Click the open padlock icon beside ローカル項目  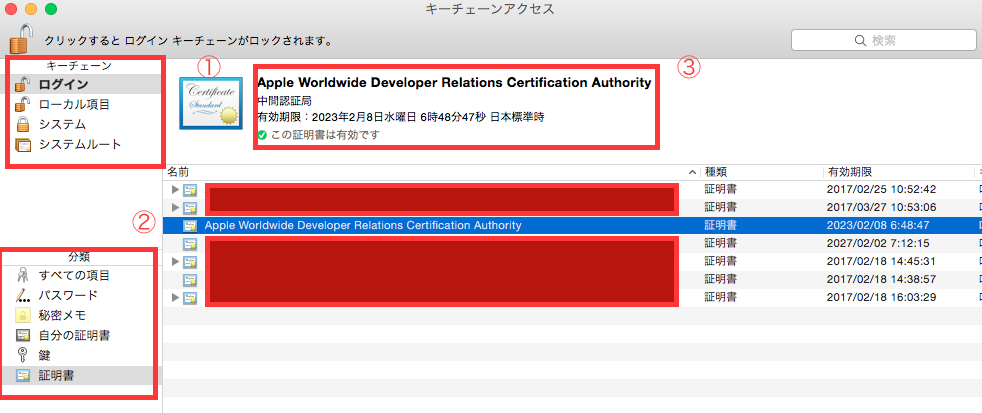[23, 104]
